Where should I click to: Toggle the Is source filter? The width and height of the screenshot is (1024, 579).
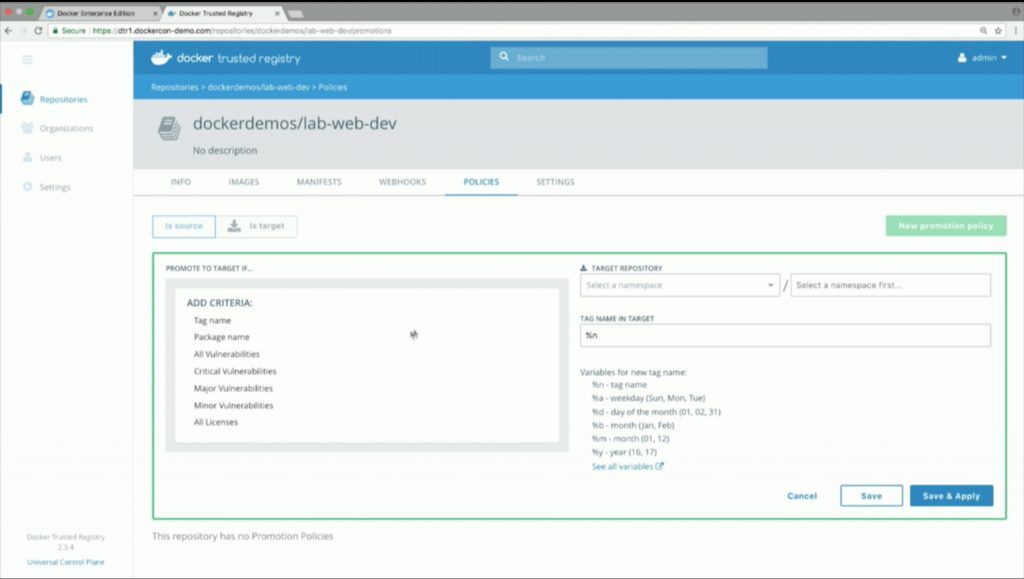coord(184,226)
